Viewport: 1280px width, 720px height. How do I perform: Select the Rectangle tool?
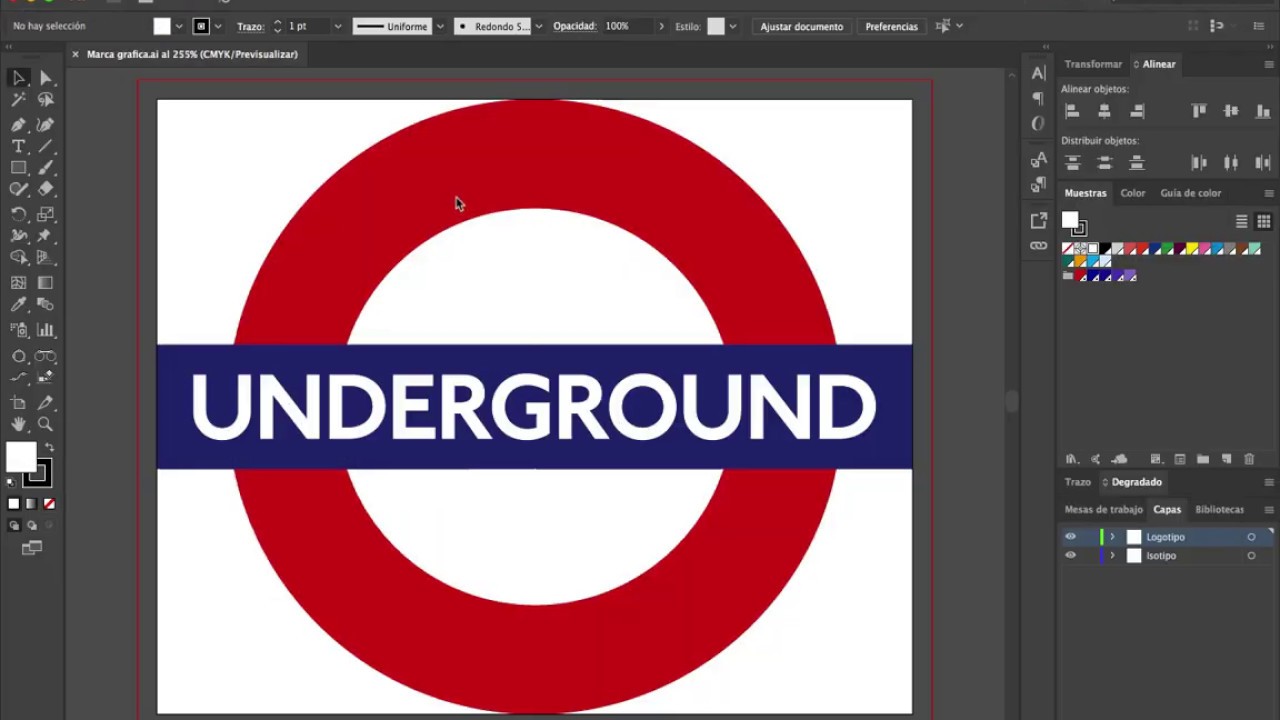tap(19, 168)
